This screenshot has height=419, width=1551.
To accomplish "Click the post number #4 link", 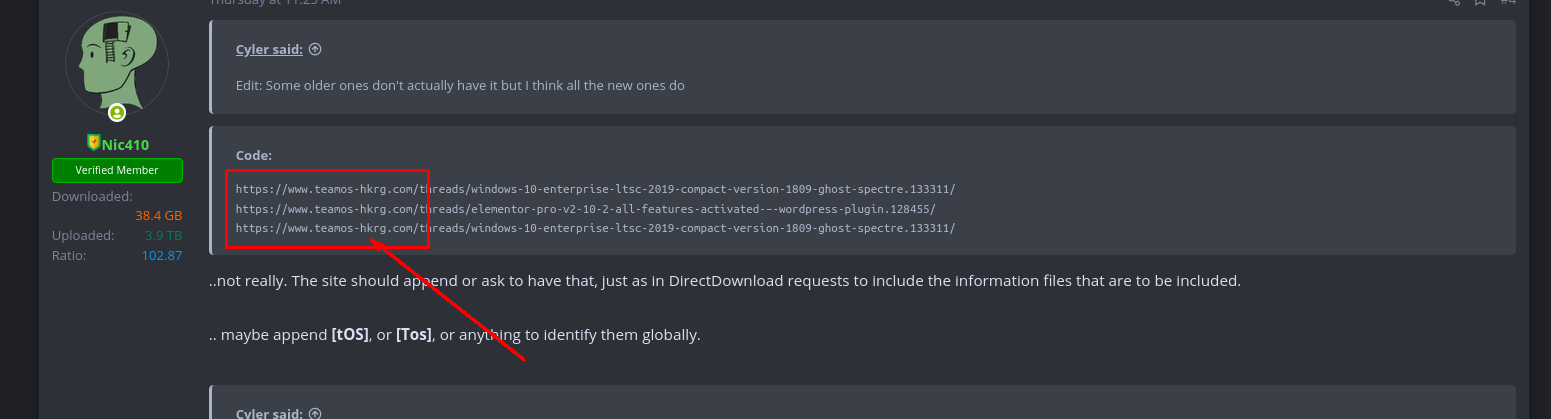I will pyautogui.click(x=1507, y=3).
